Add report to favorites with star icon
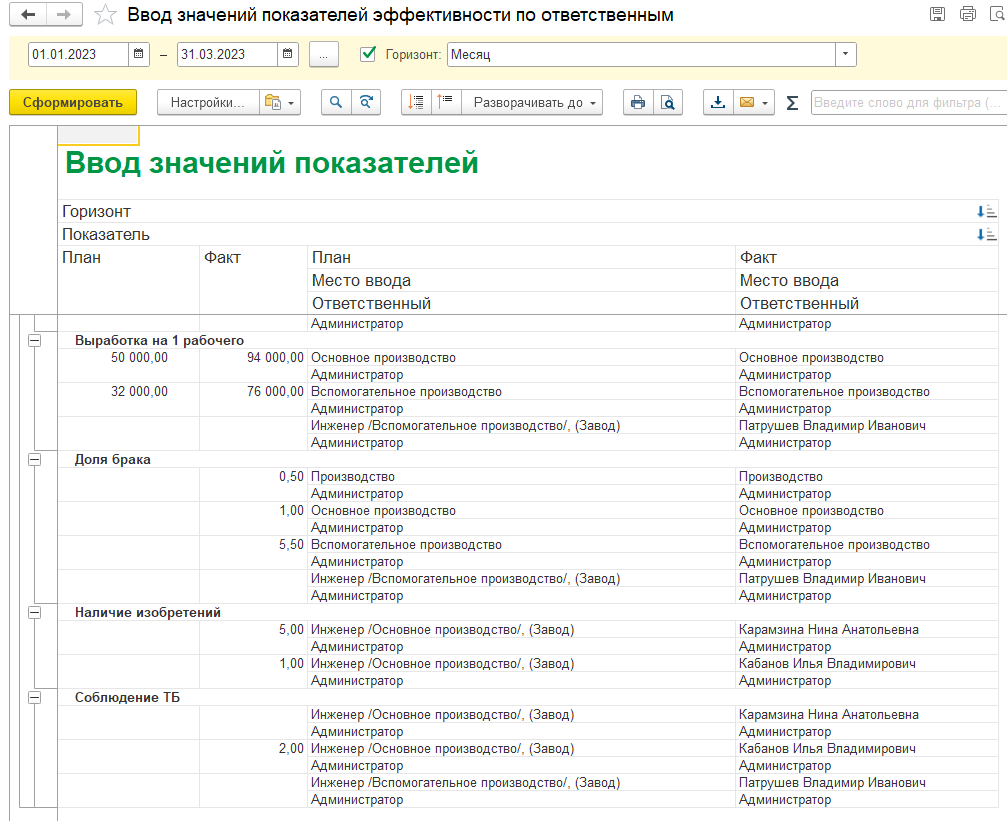The image size is (1007, 821). point(105,15)
